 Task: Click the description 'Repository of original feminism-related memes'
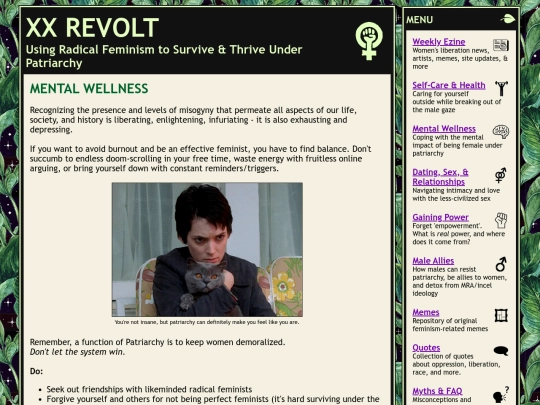pos(450,325)
